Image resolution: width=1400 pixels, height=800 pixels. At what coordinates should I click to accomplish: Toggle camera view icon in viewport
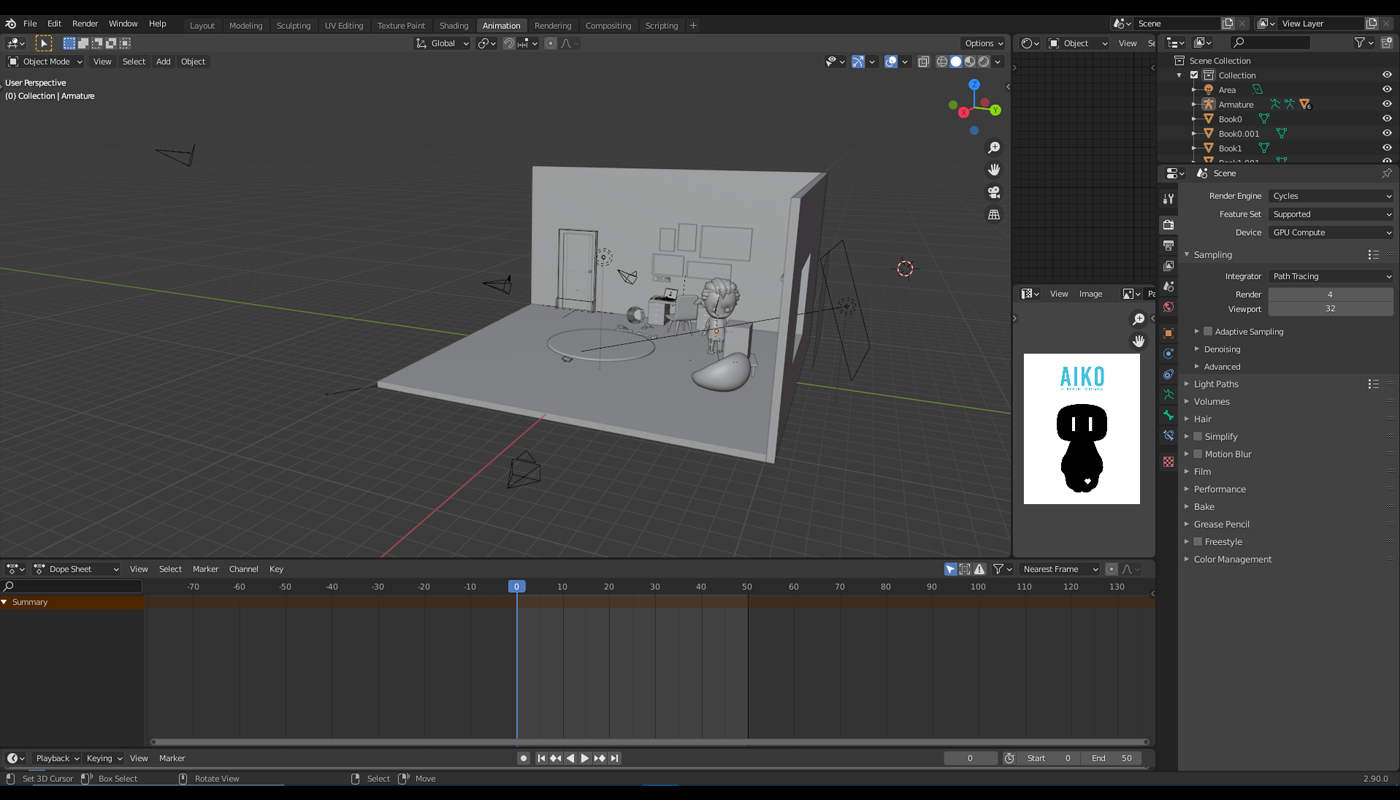pos(993,192)
